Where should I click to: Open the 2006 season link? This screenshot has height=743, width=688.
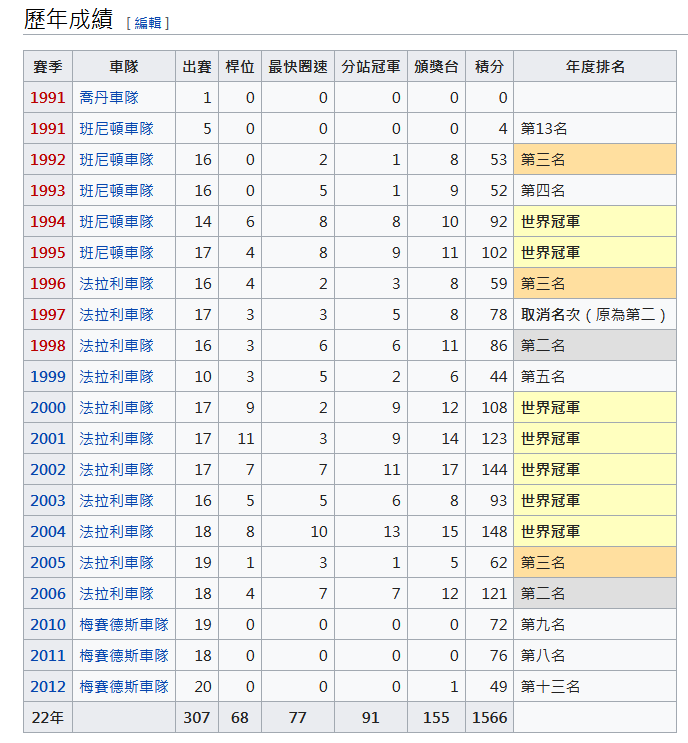(x=48, y=594)
